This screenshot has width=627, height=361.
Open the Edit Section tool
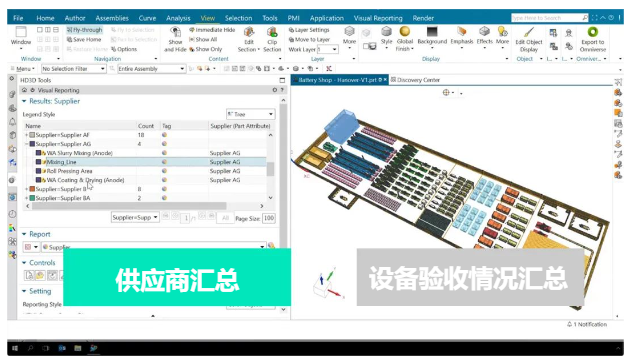(249, 39)
